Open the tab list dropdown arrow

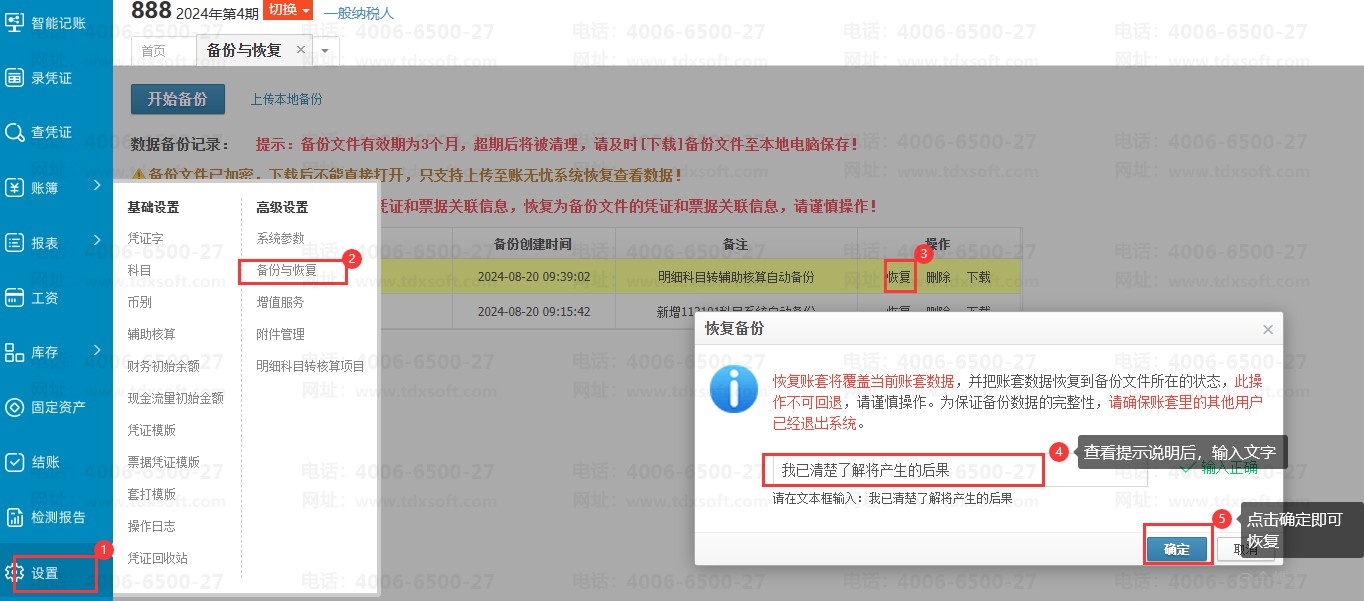coord(326,50)
